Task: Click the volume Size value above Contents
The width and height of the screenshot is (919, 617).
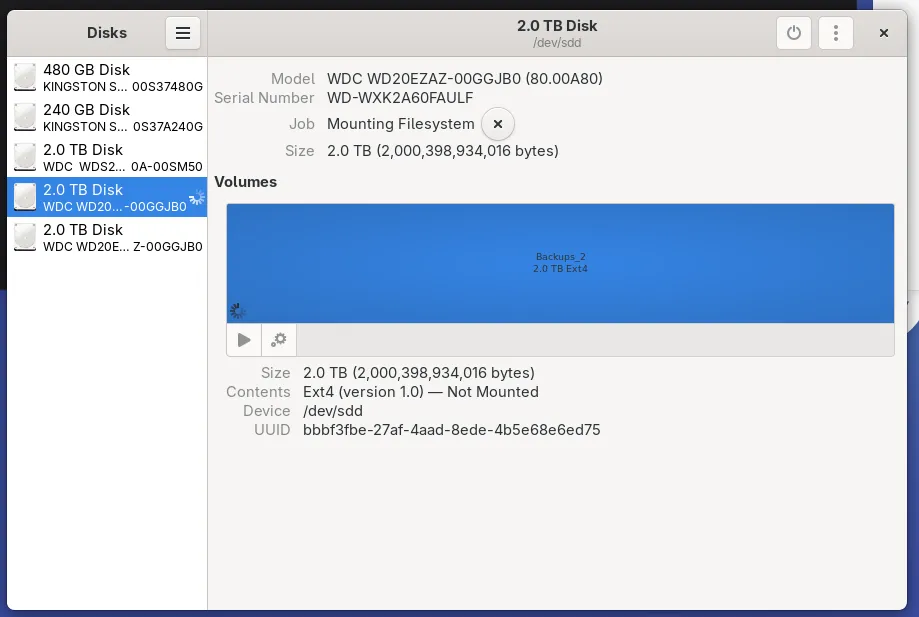Action: pos(418,373)
